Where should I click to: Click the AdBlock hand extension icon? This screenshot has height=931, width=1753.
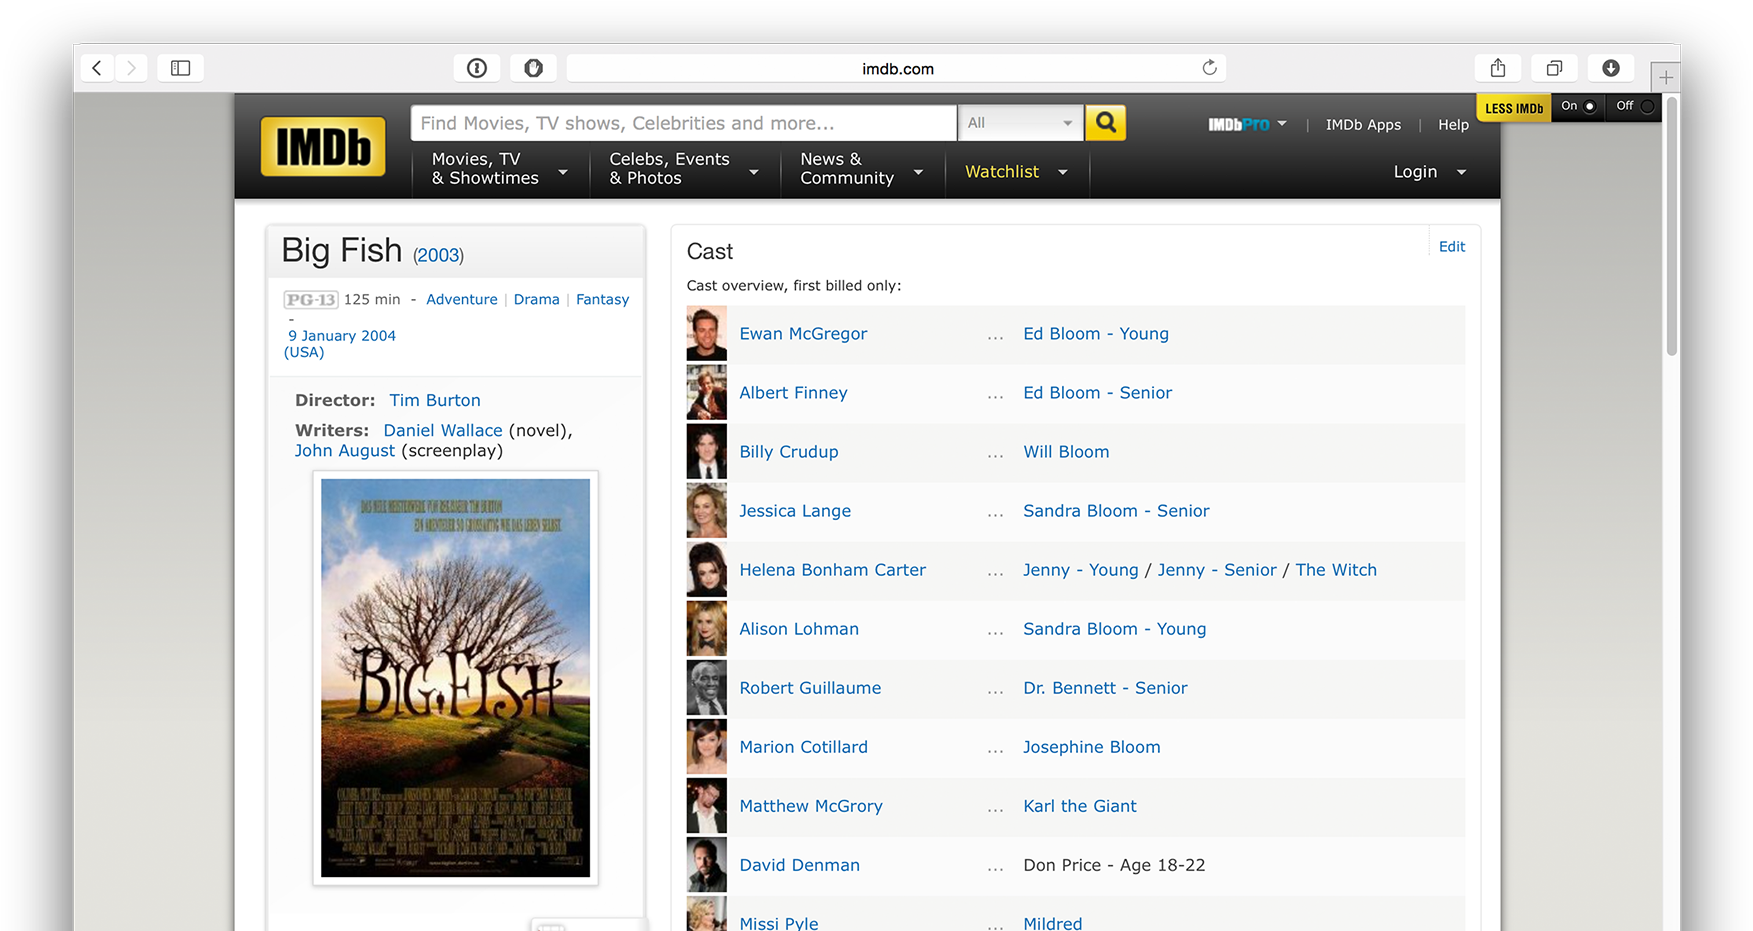pos(533,67)
